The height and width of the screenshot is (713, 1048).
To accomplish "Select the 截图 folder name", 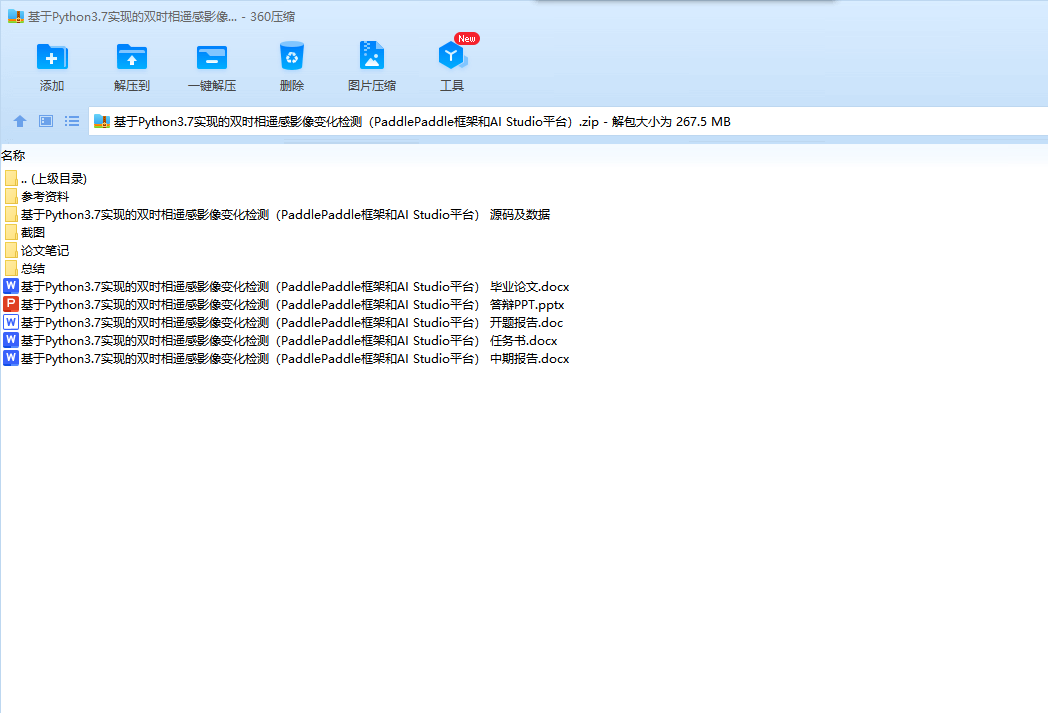I will click(33, 233).
